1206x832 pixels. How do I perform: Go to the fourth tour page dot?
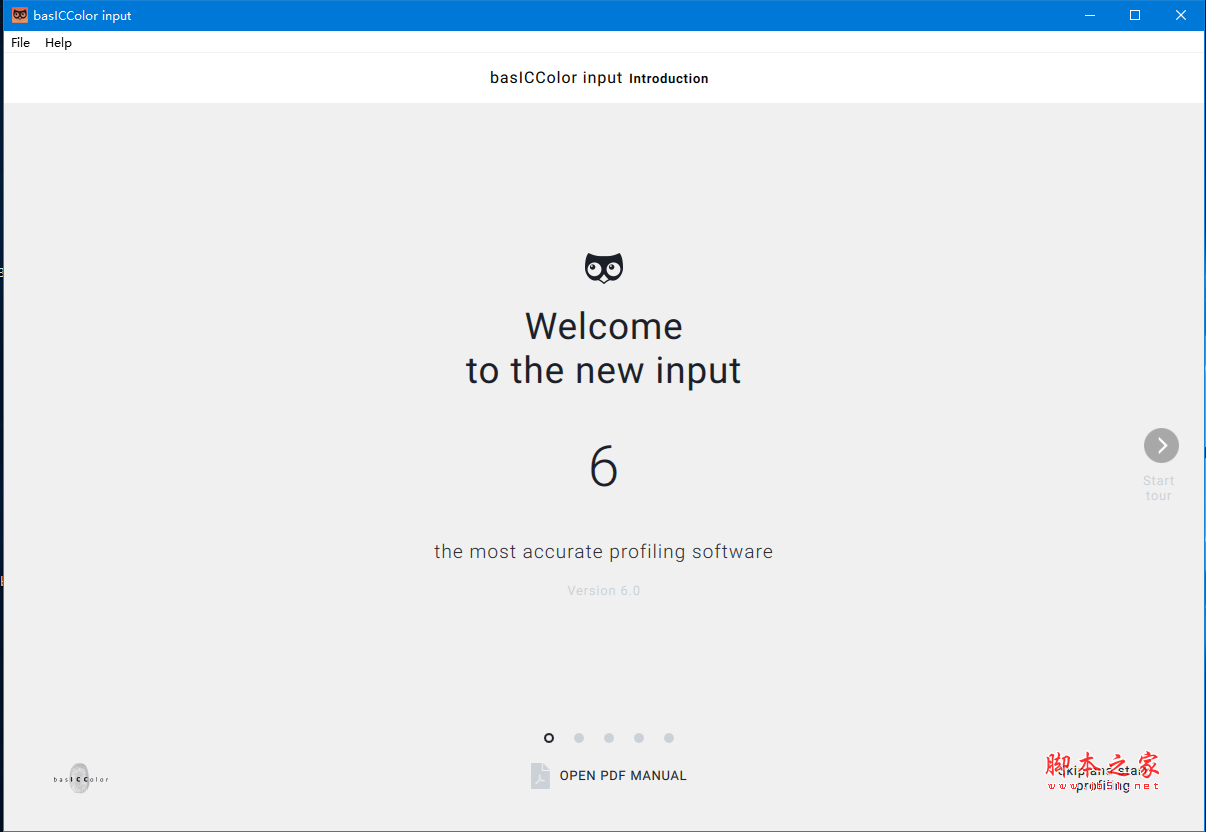point(639,738)
